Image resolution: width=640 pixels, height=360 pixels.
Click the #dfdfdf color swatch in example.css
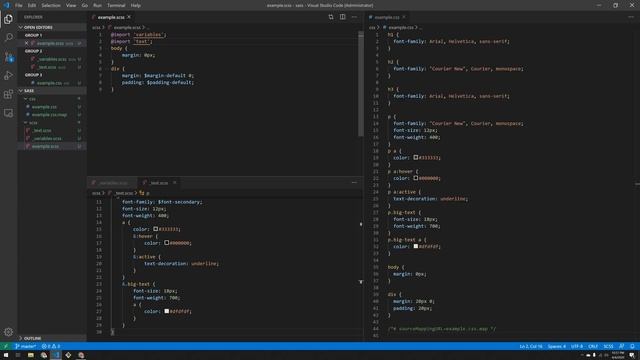(416, 246)
